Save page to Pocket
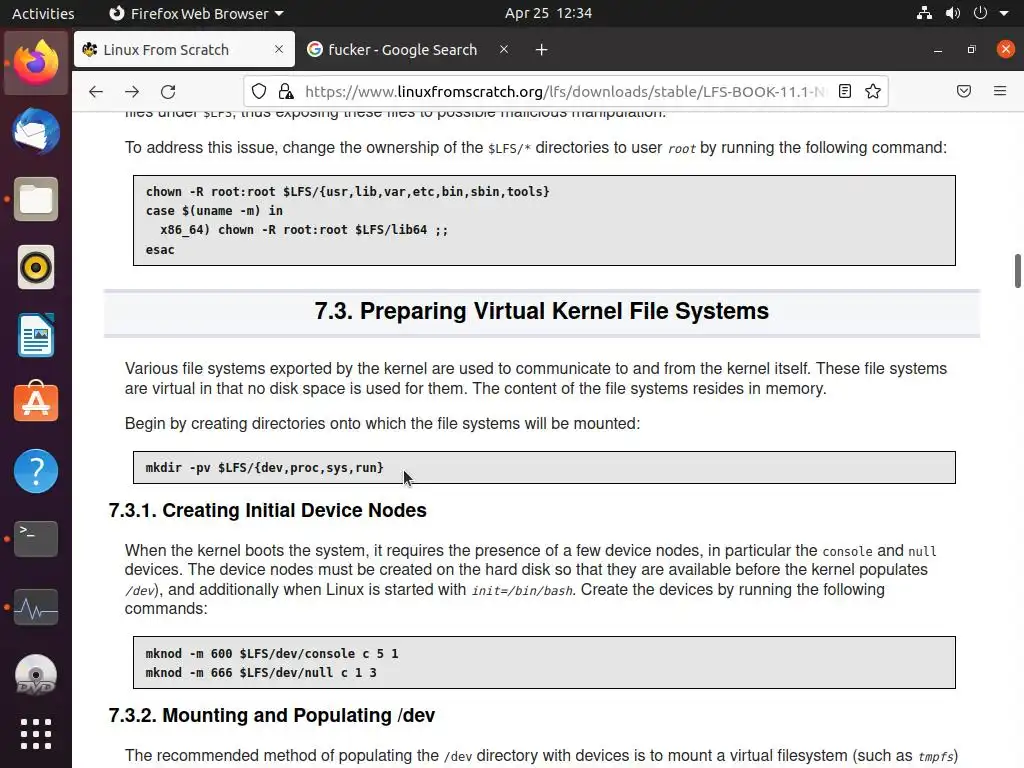The height and width of the screenshot is (768, 1024). coord(964,91)
